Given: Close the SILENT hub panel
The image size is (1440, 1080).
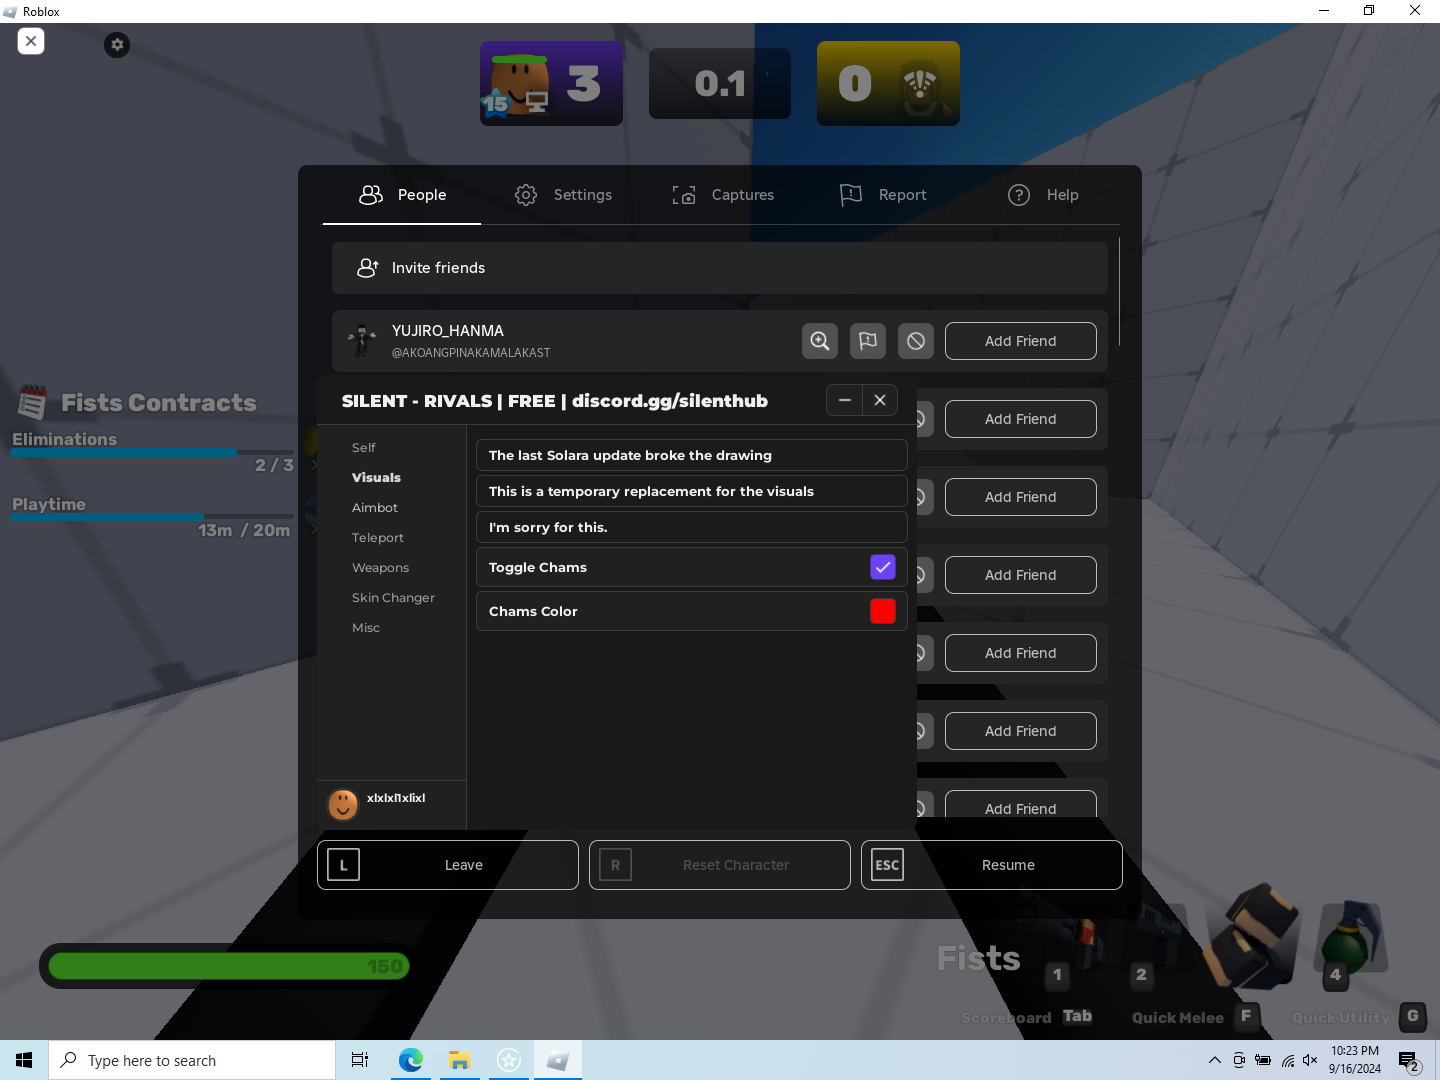Looking at the screenshot, I should tap(880, 400).
